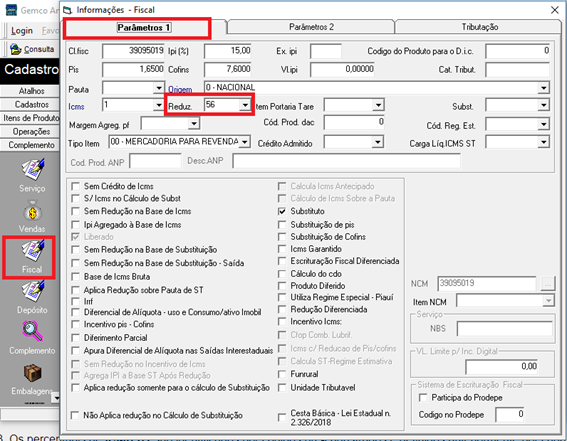Click the Origem label link
The image size is (567, 441).
tap(180, 89)
